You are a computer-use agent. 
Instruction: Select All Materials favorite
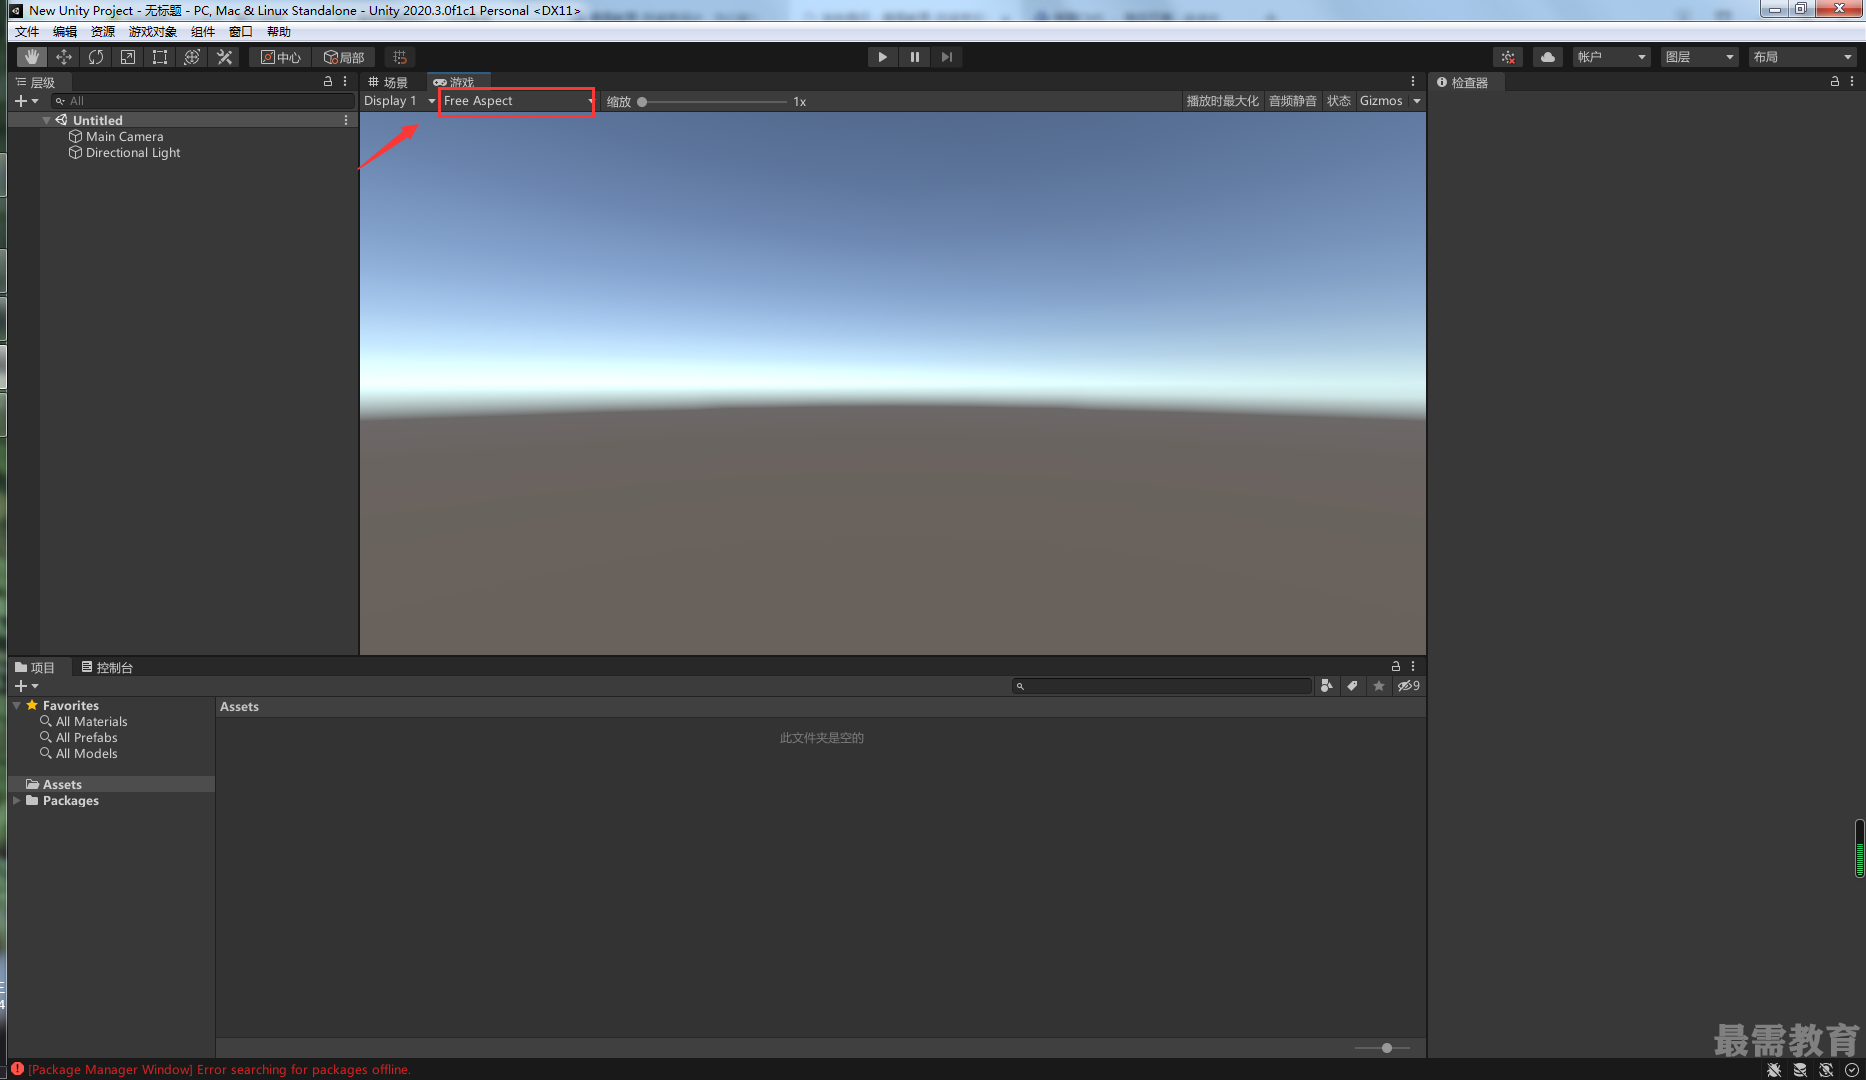pos(84,721)
